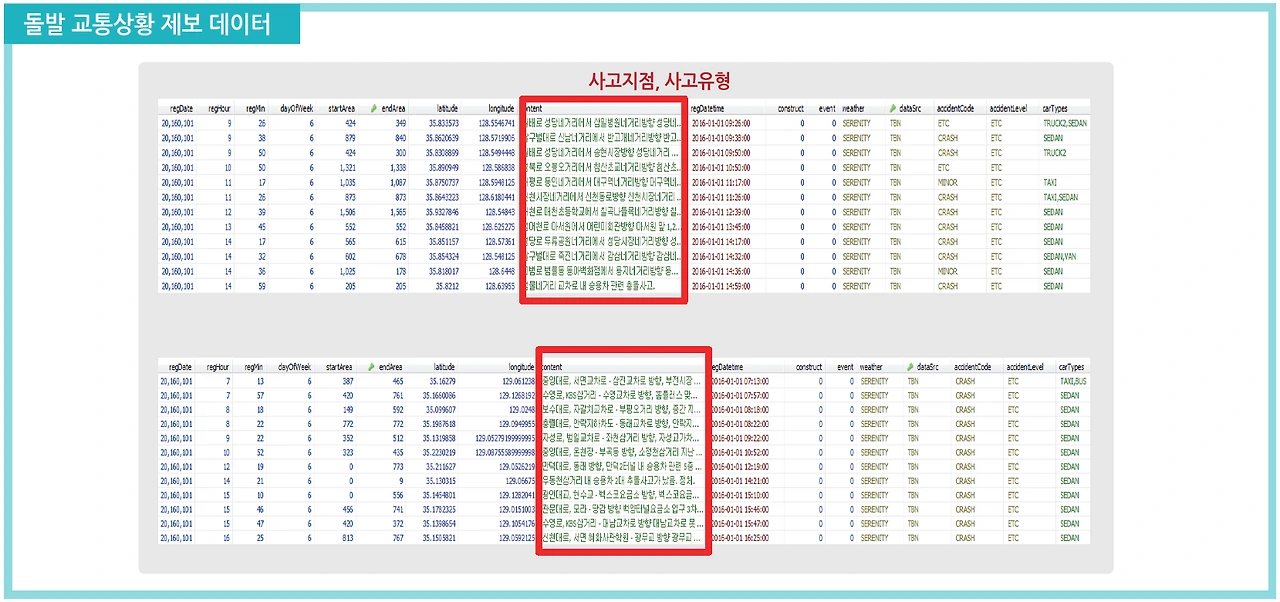
Task: Click latitude value 35.099607
Action: (442, 409)
